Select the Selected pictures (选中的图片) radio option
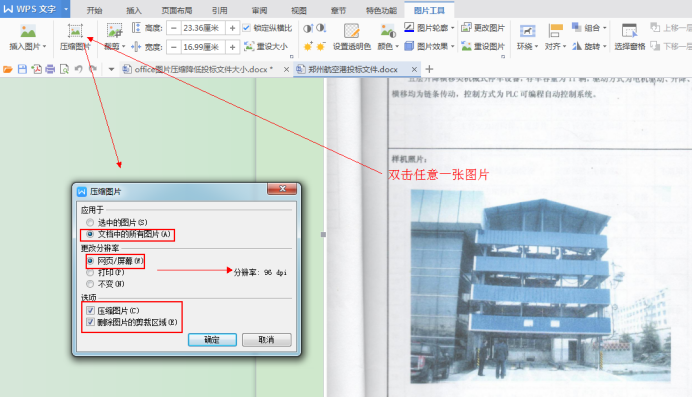 click(90, 222)
